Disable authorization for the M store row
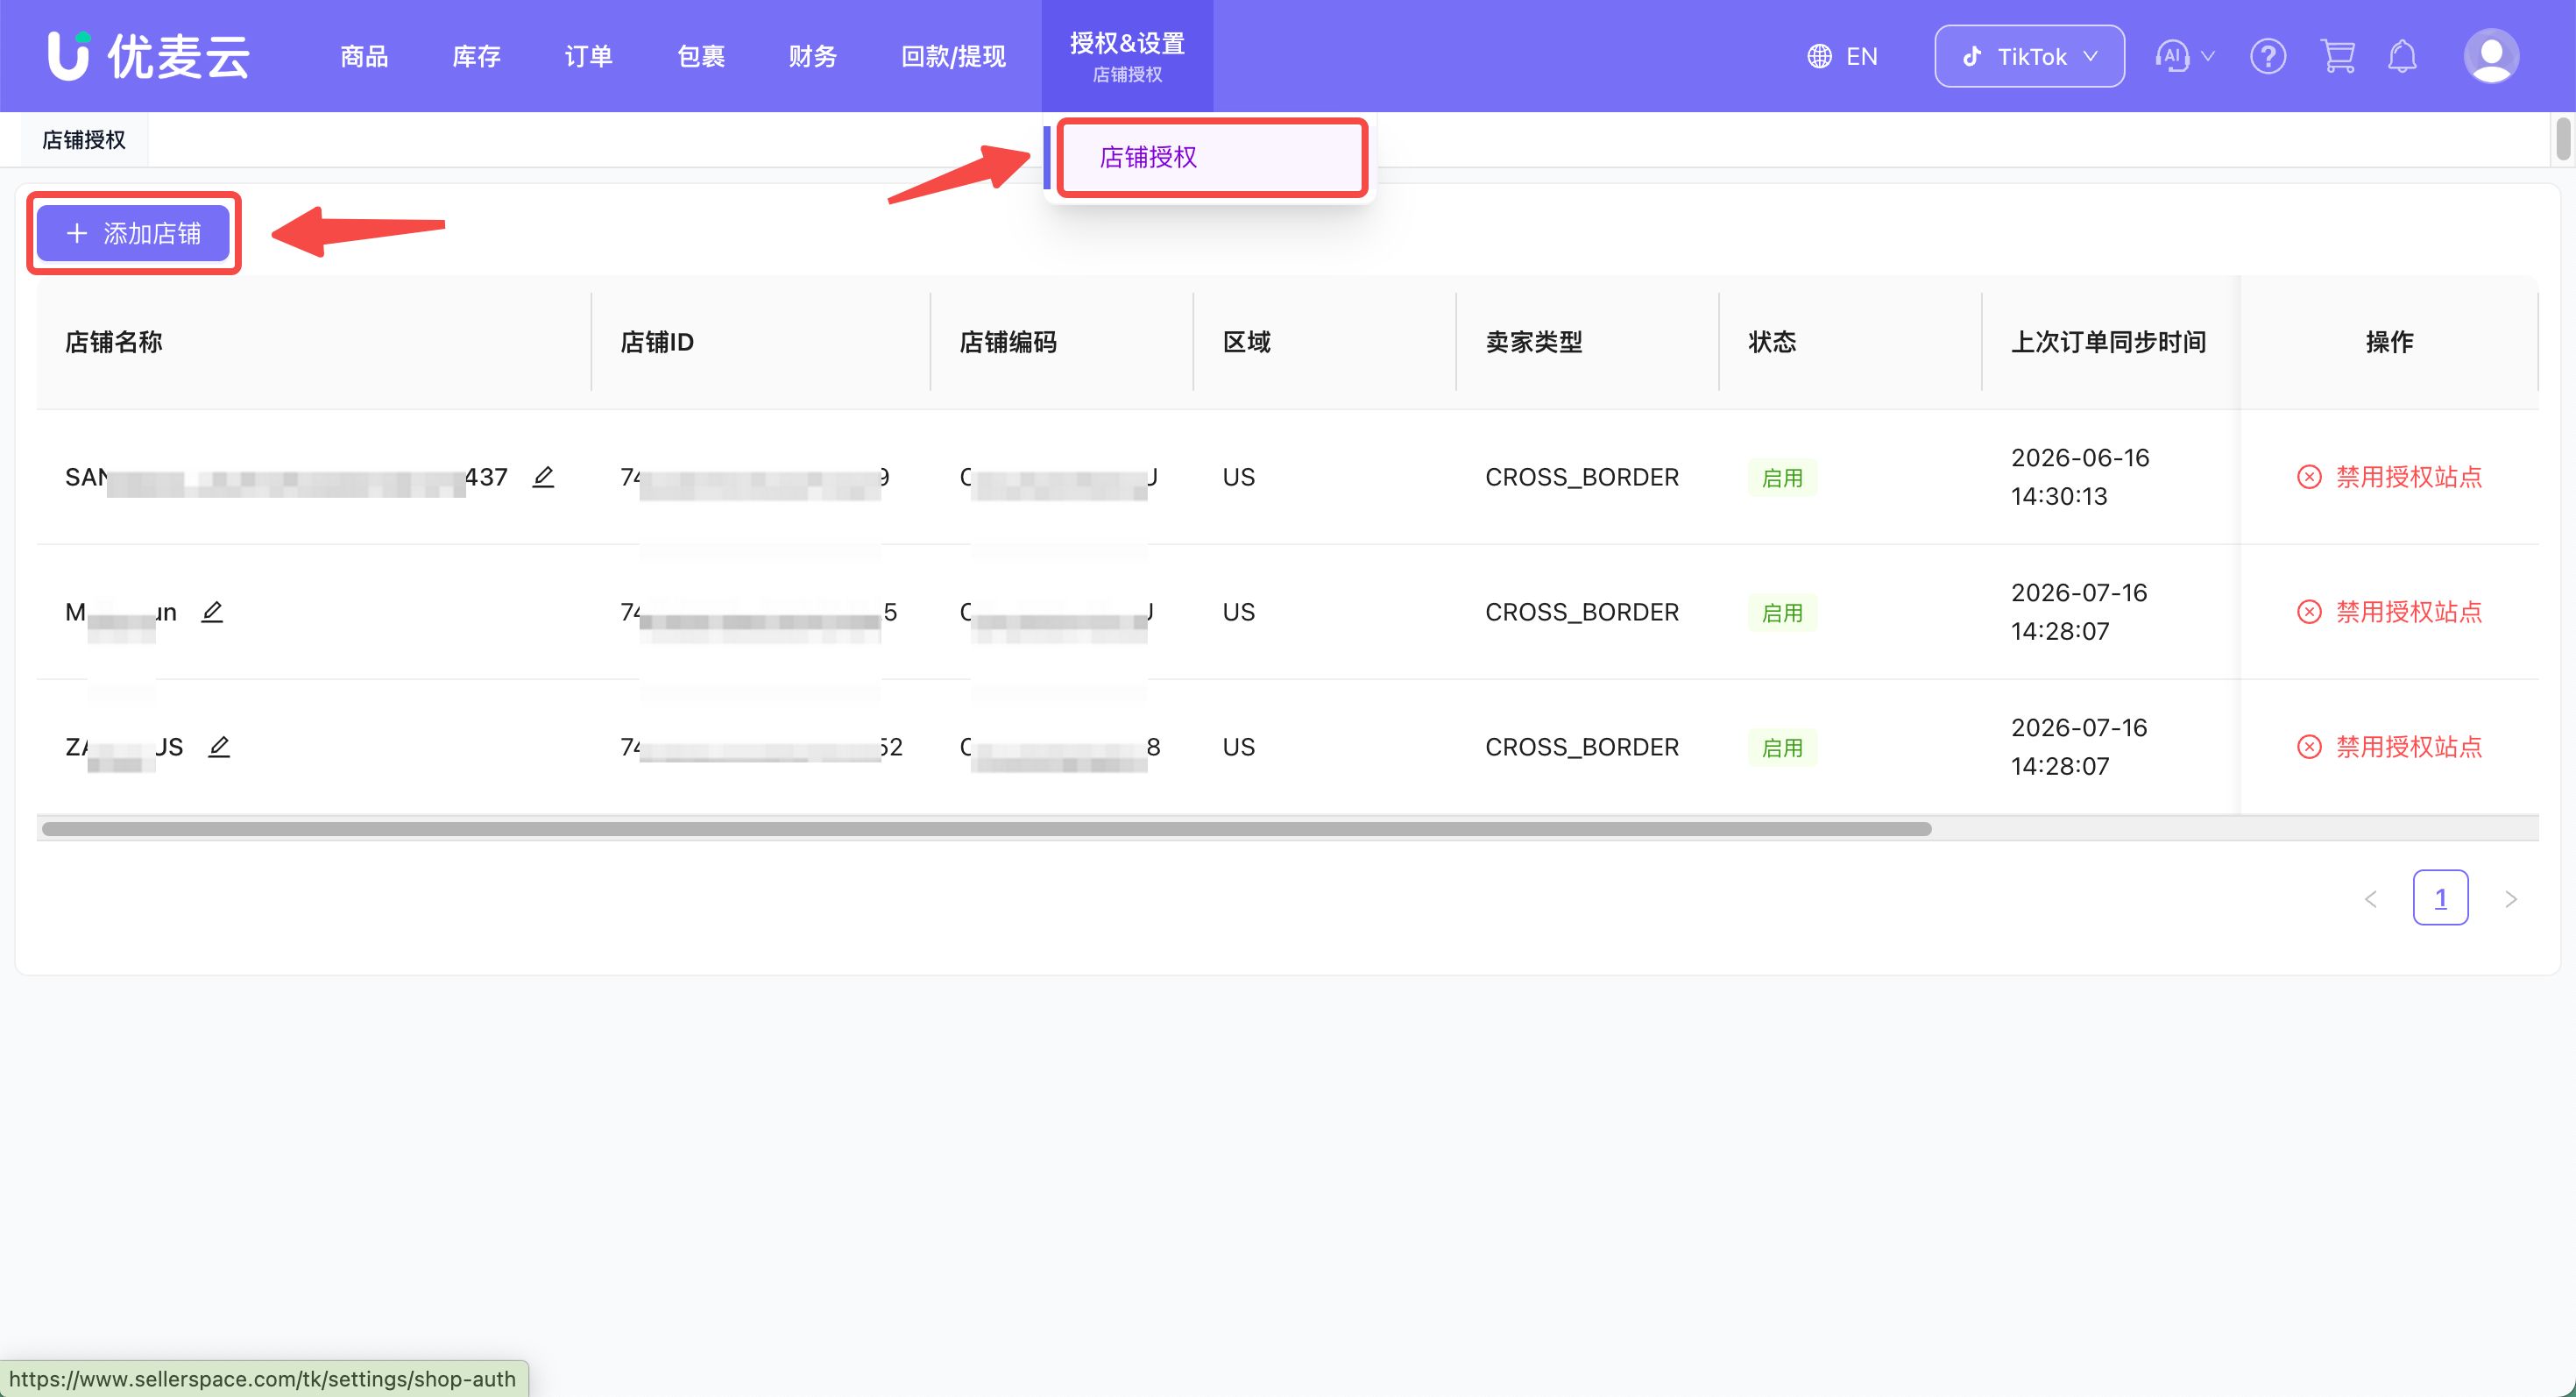Image resolution: width=2576 pixels, height=1397 pixels. (2389, 612)
